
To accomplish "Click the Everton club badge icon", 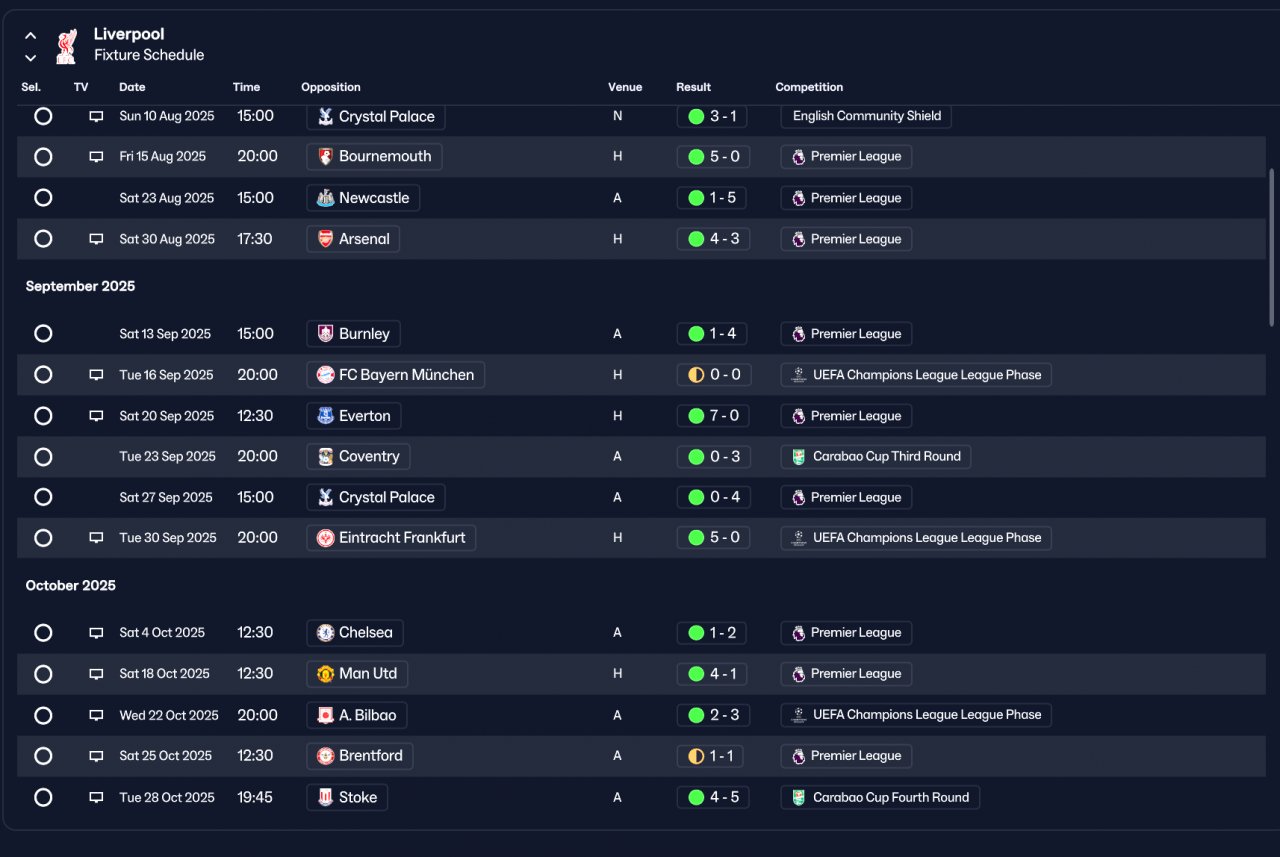I will click(x=325, y=416).
